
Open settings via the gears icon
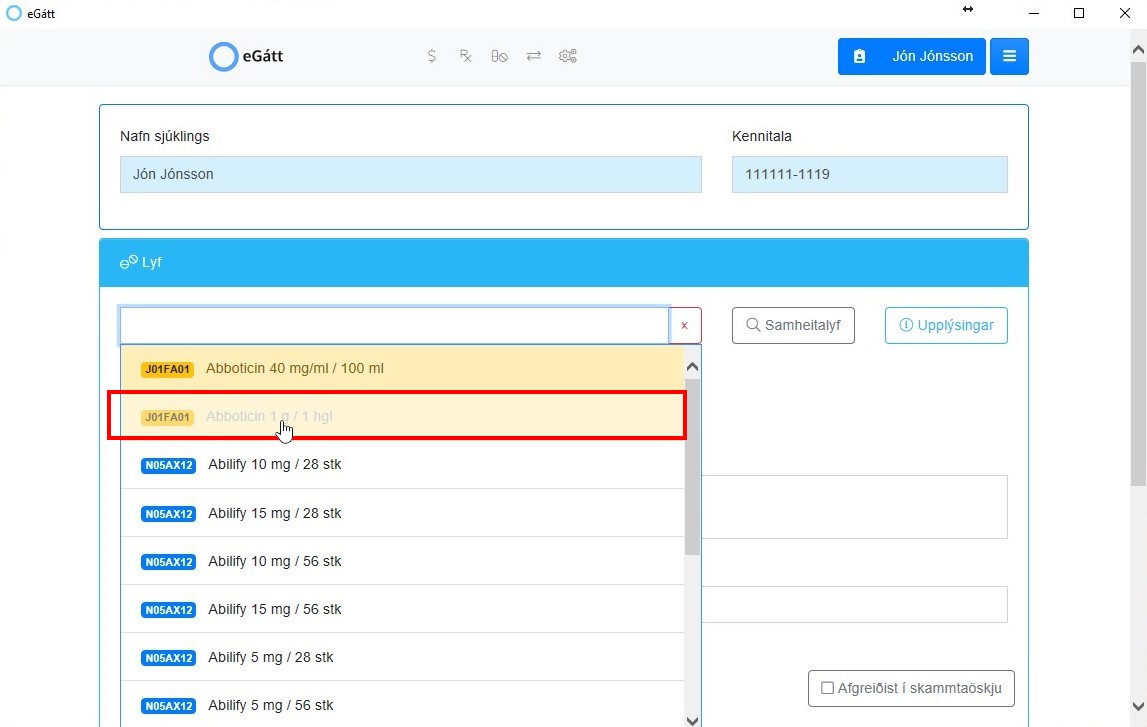(x=568, y=56)
